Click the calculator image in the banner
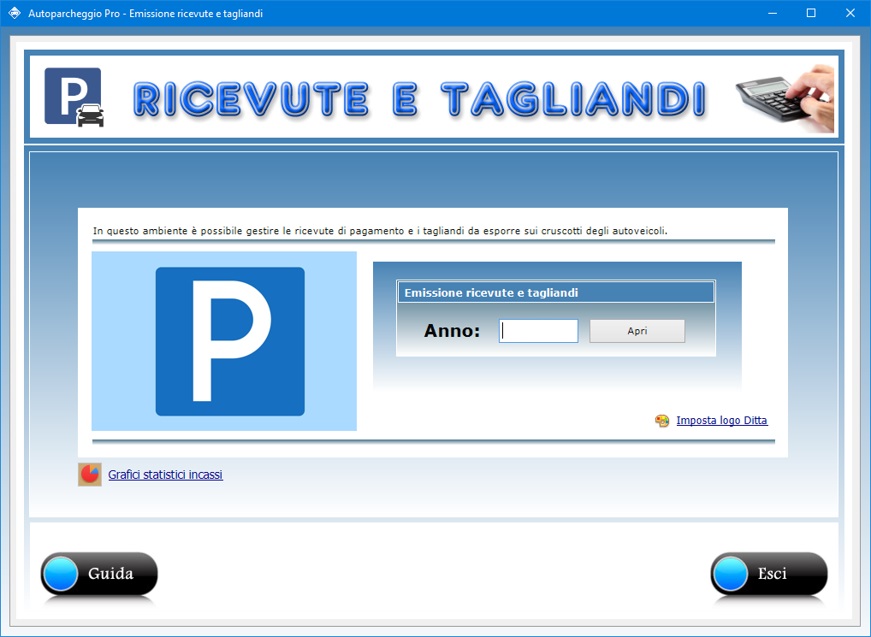 pyautogui.click(x=785, y=98)
